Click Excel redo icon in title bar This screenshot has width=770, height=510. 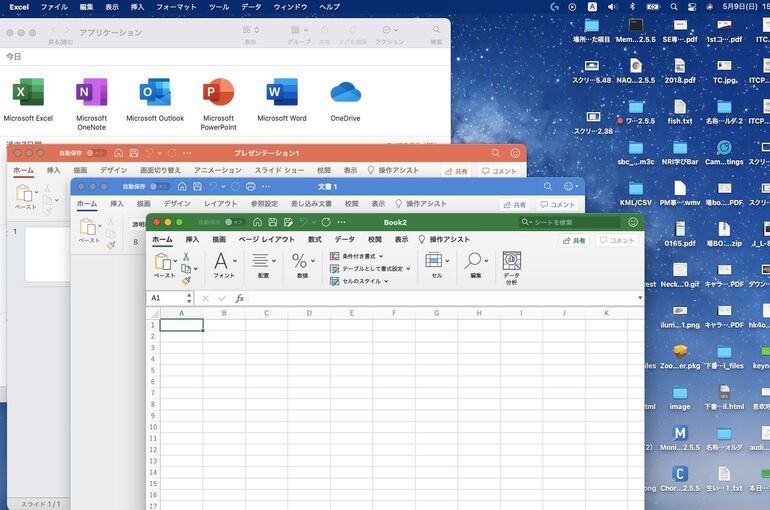click(326, 222)
